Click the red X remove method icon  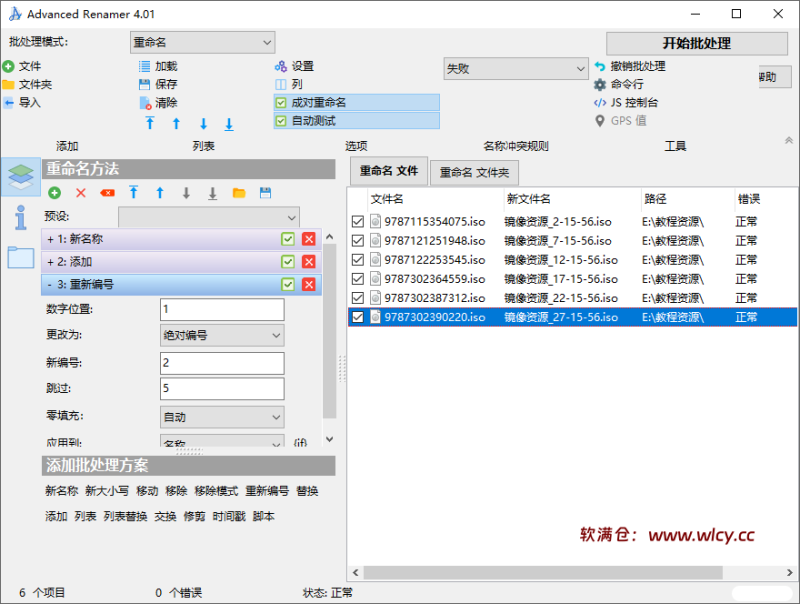[x=81, y=193]
